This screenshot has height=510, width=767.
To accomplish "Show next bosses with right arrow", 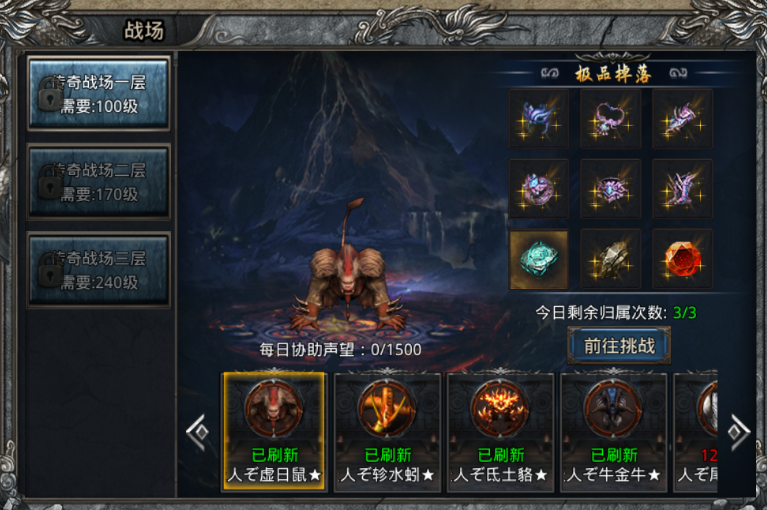I will click(738, 432).
